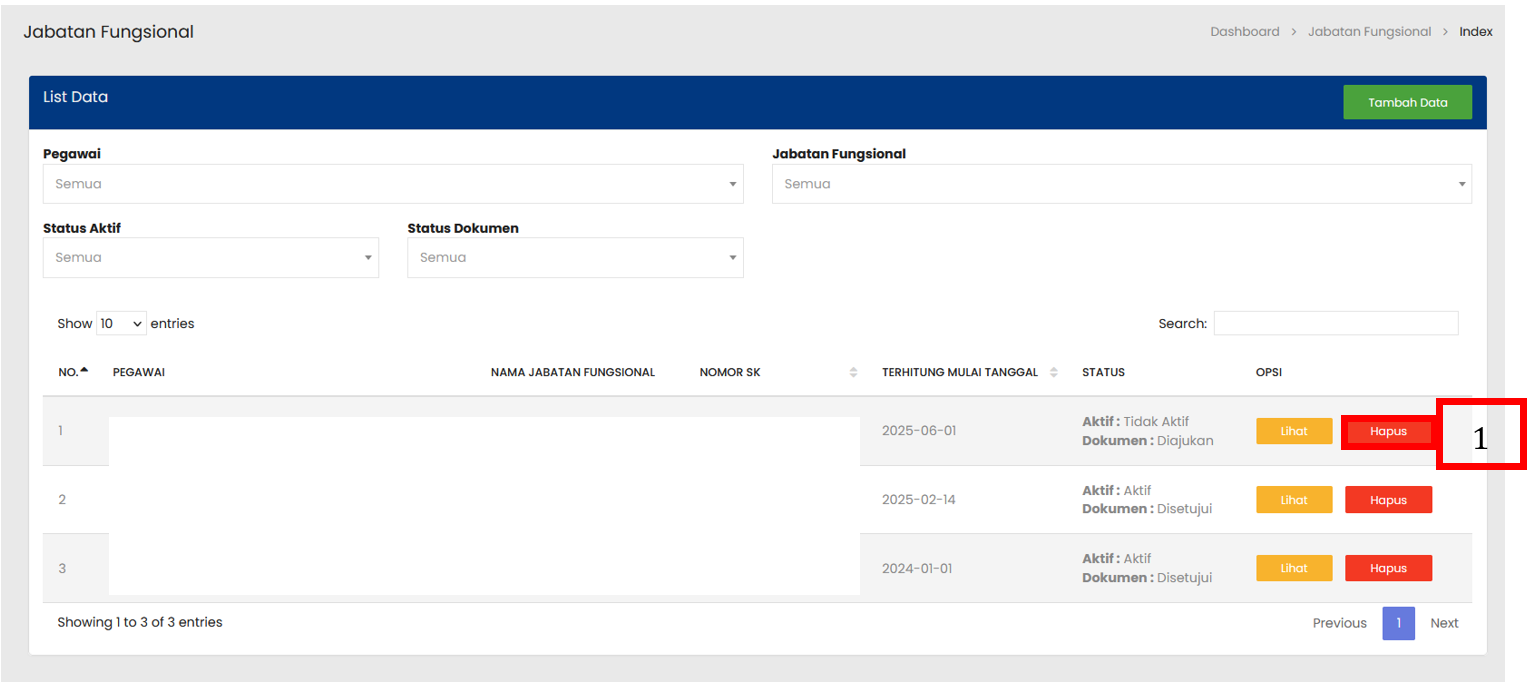This screenshot has height=690, width=1532.
Task: Click the green Tambah Data button
Action: point(1407,102)
